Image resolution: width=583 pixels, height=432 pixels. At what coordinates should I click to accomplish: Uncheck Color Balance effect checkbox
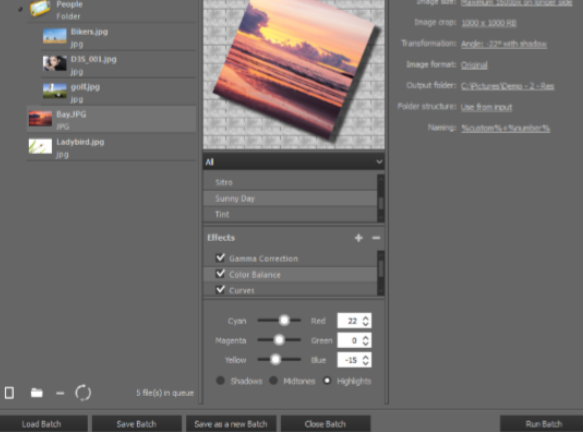[220, 274]
